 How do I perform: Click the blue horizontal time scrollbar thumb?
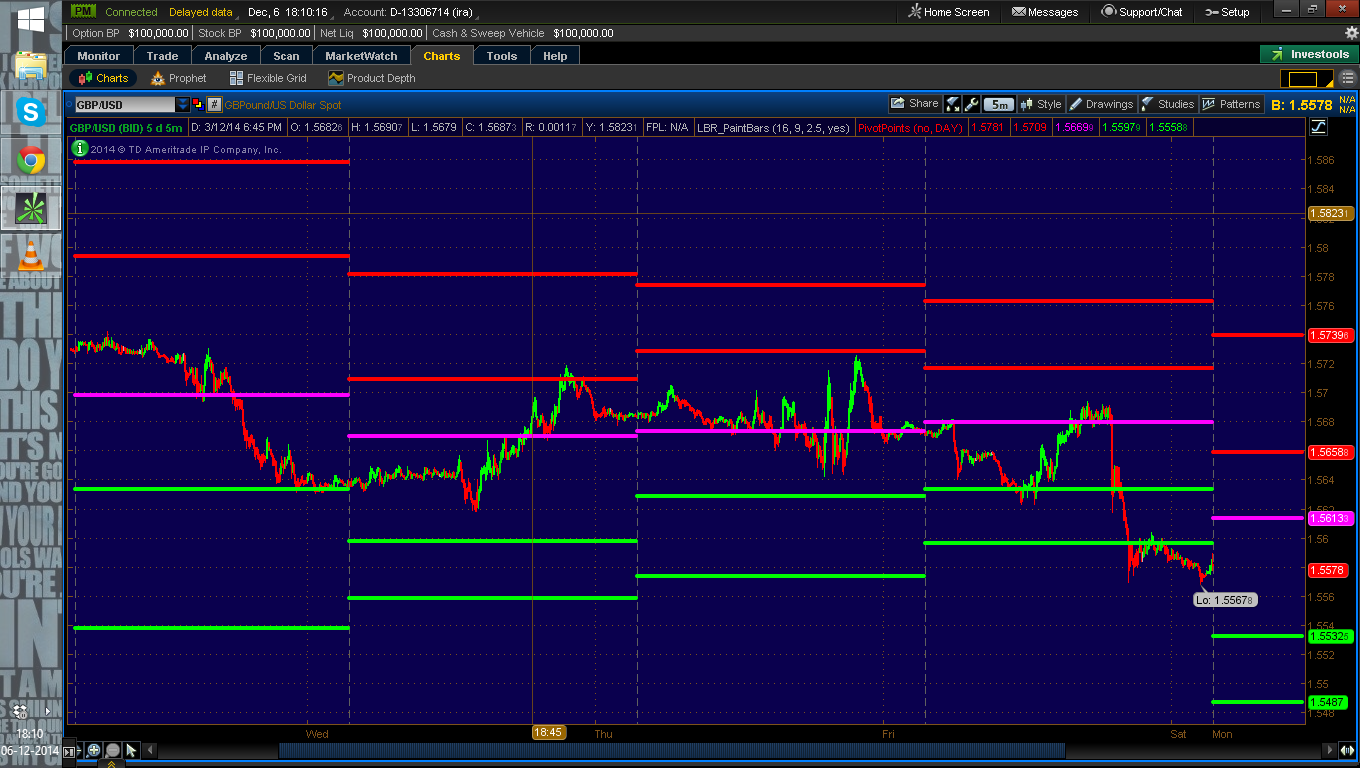pos(671,750)
